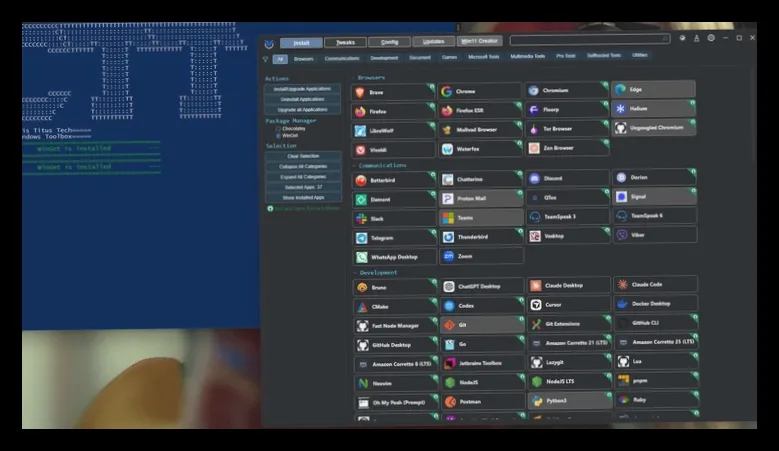Toggle selection of the Signal card
Viewport: 779px width, 451px height.
(654, 197)
